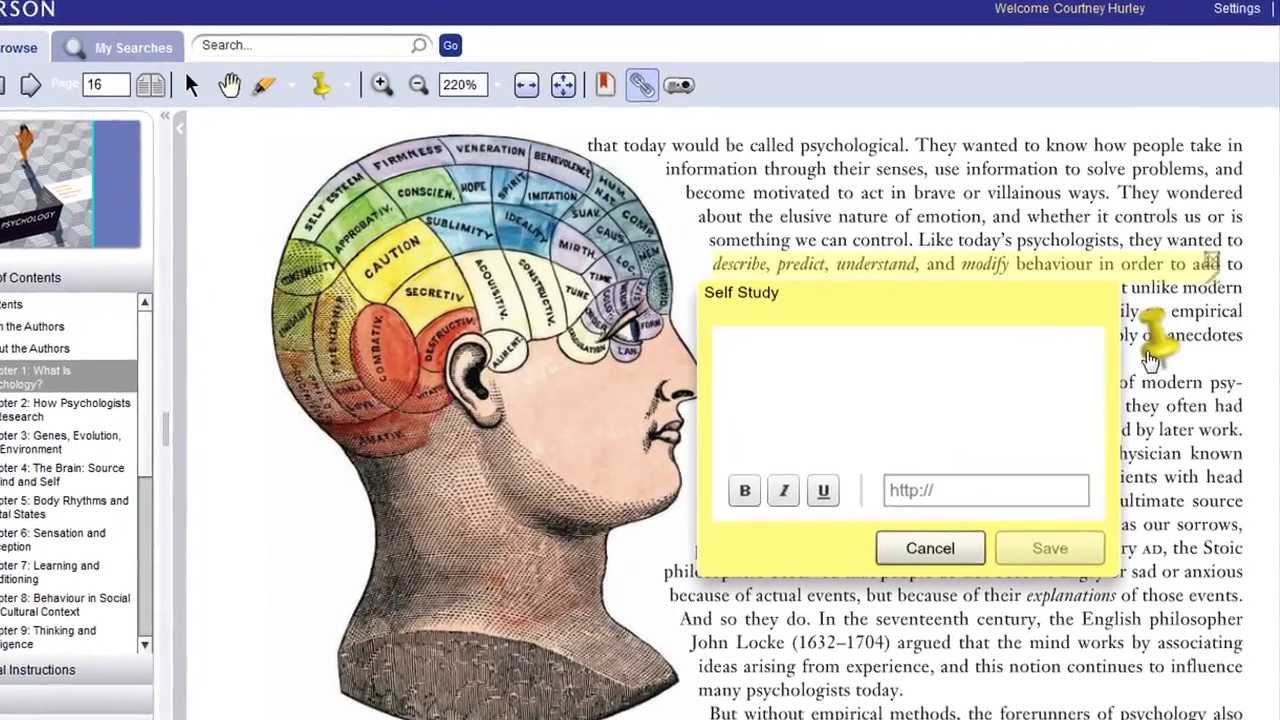Select highlighted Chapter 1 entry
This screenshot has width=1280, height=720.
coord(68,377)
